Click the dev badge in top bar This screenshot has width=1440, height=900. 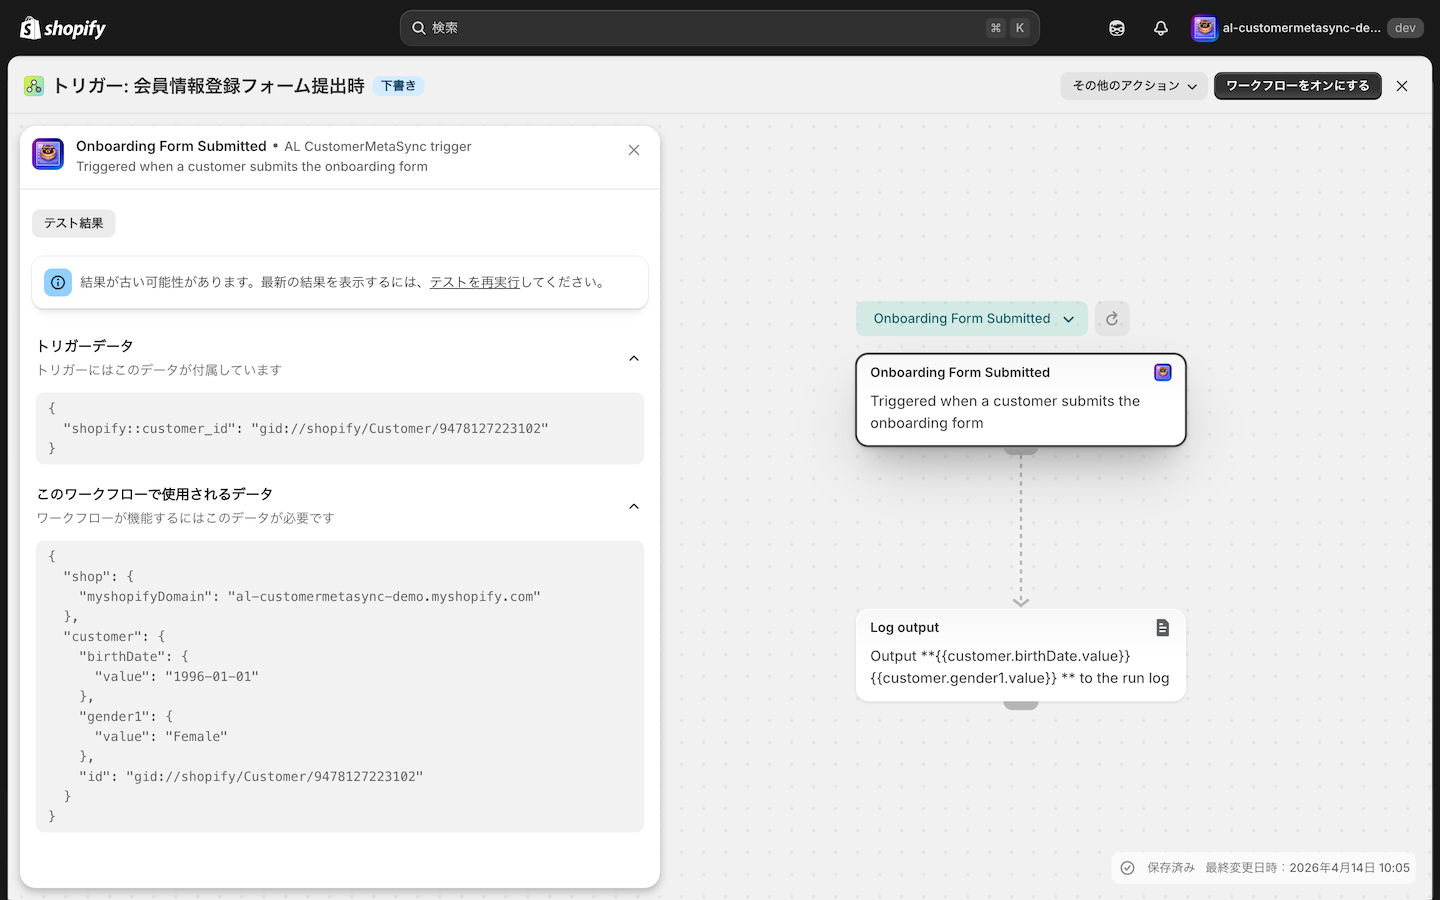[1405, 28]
